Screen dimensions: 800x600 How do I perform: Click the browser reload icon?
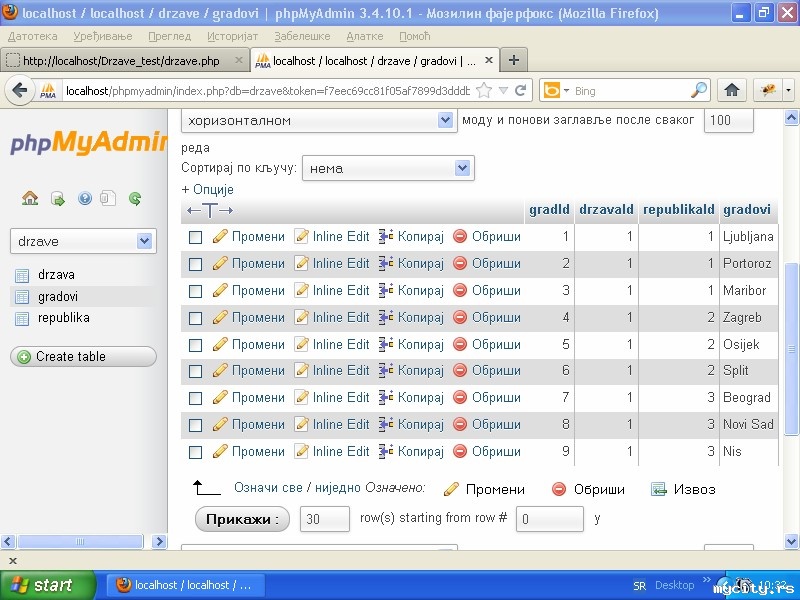(520, 91)
